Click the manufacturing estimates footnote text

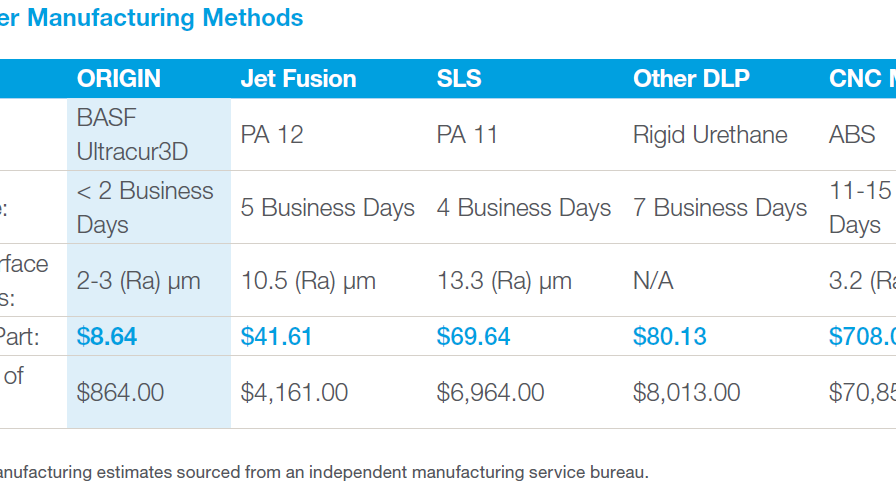(x=324, y=471)
